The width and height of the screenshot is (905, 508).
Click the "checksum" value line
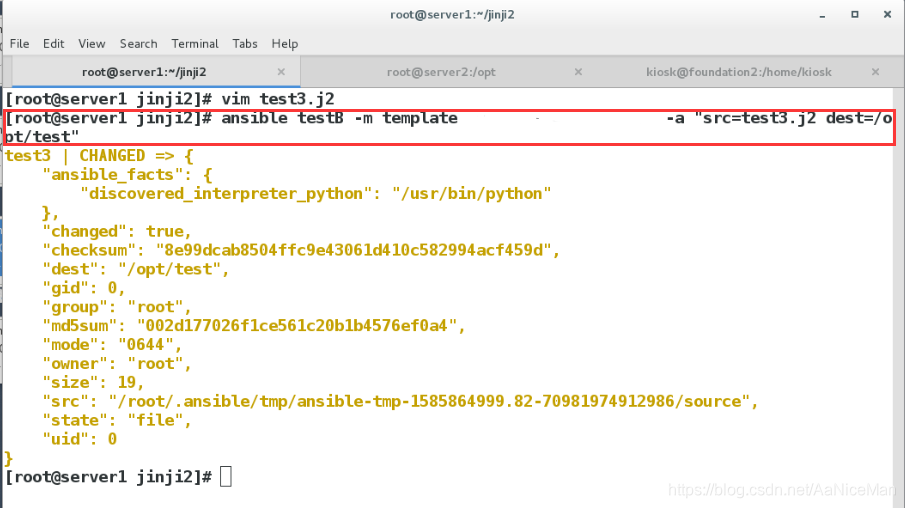(301, 251)
